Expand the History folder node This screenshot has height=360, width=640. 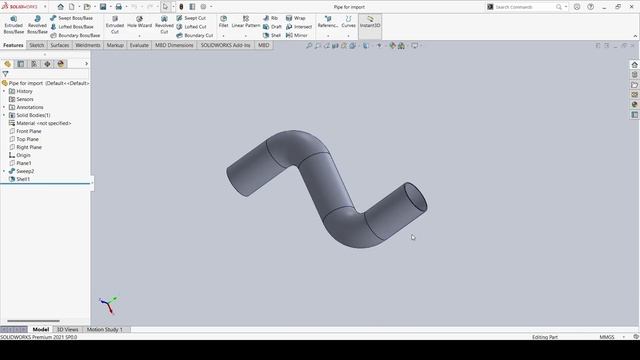[4, 91]
